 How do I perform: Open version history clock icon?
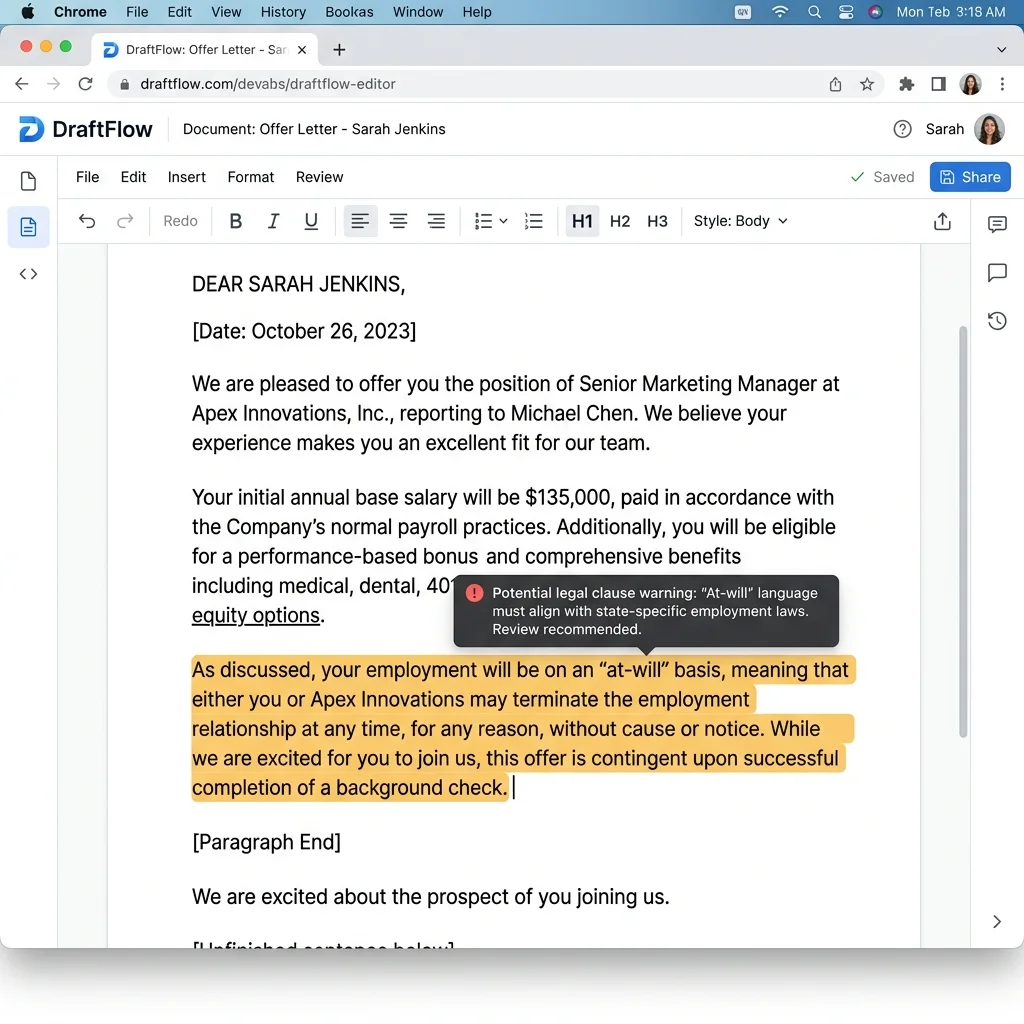pyautogui.click(x=997, y=321)
